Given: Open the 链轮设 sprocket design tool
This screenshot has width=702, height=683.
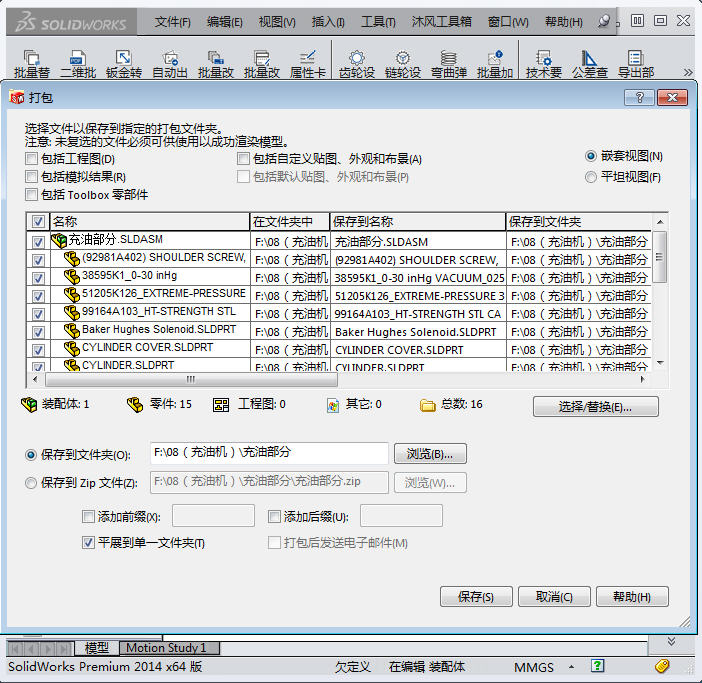Looking at the screenshot, I should 402,64.
